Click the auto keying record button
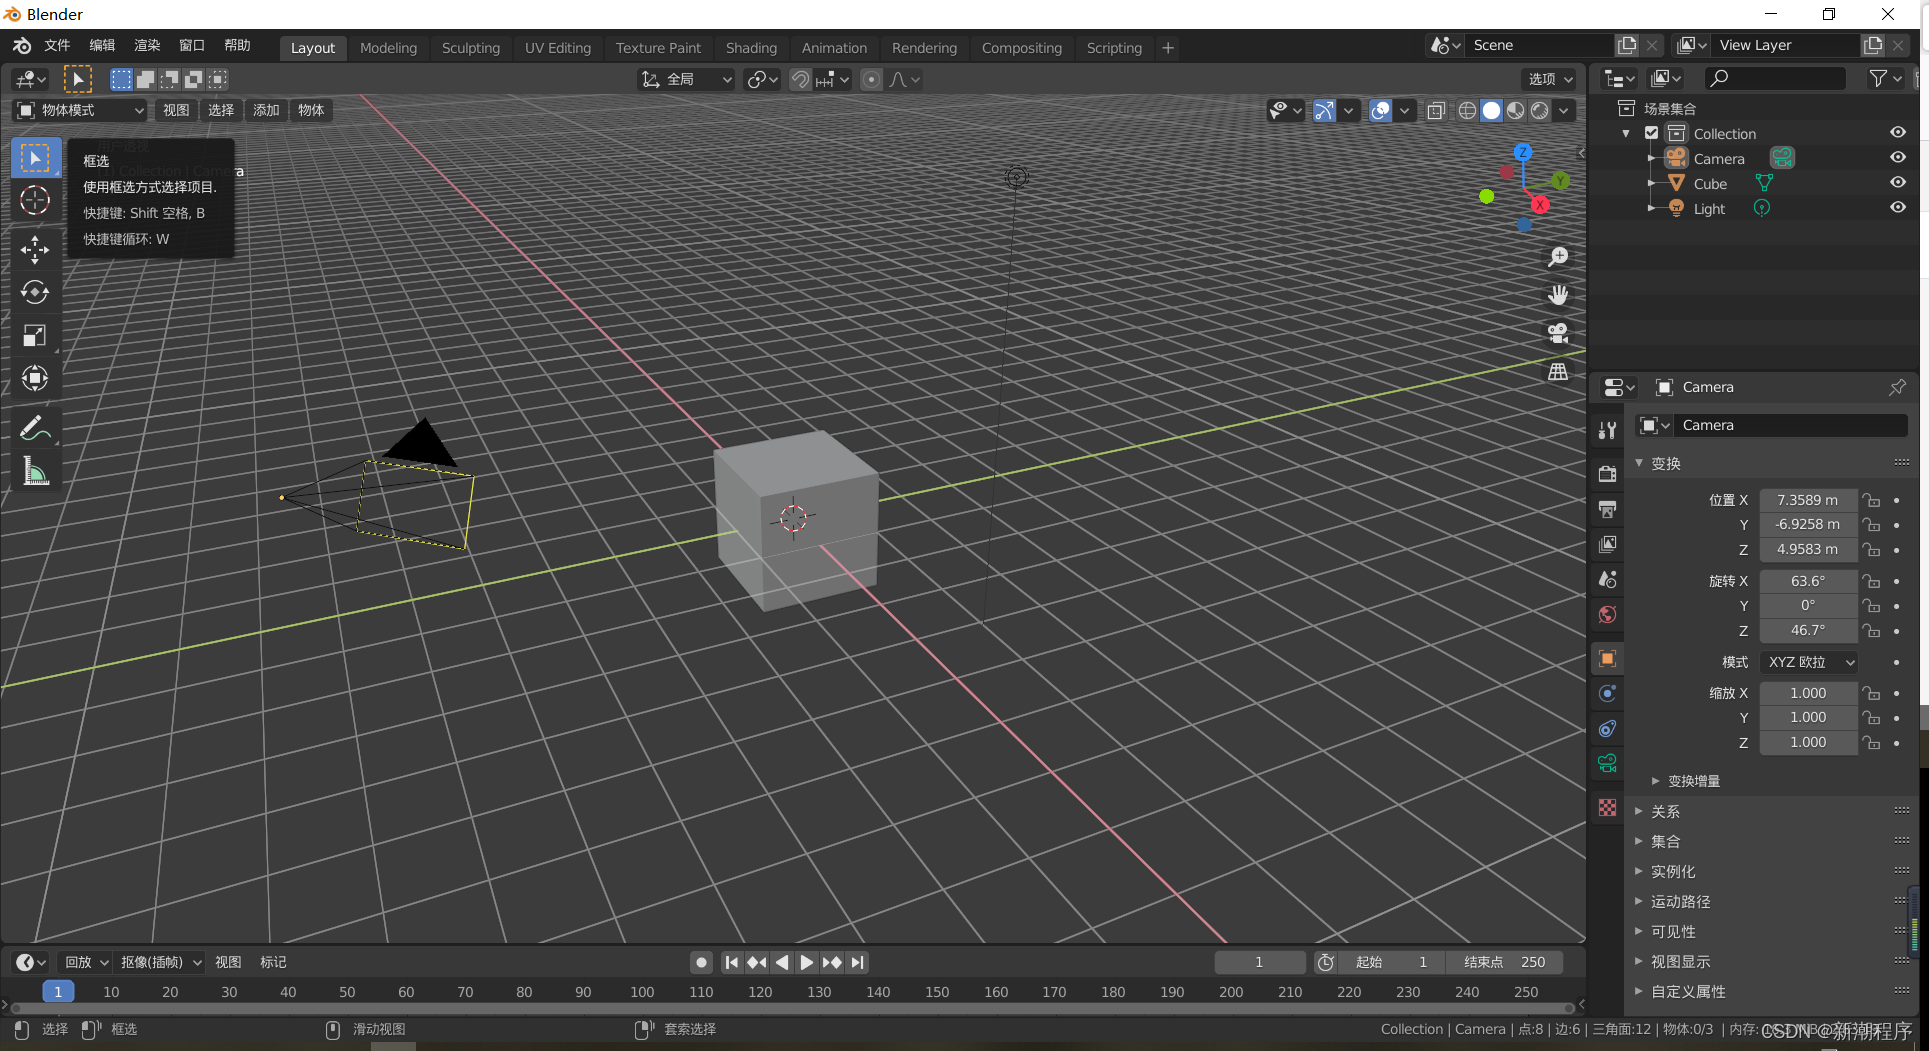The image size is (1929, 1051). [701, 962]
